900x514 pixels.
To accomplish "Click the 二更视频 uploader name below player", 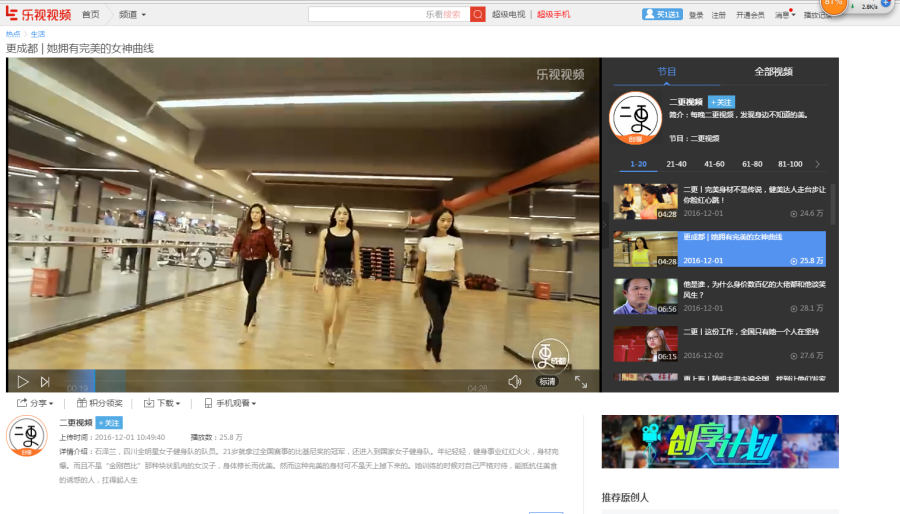I will click(x=76, y=423).
